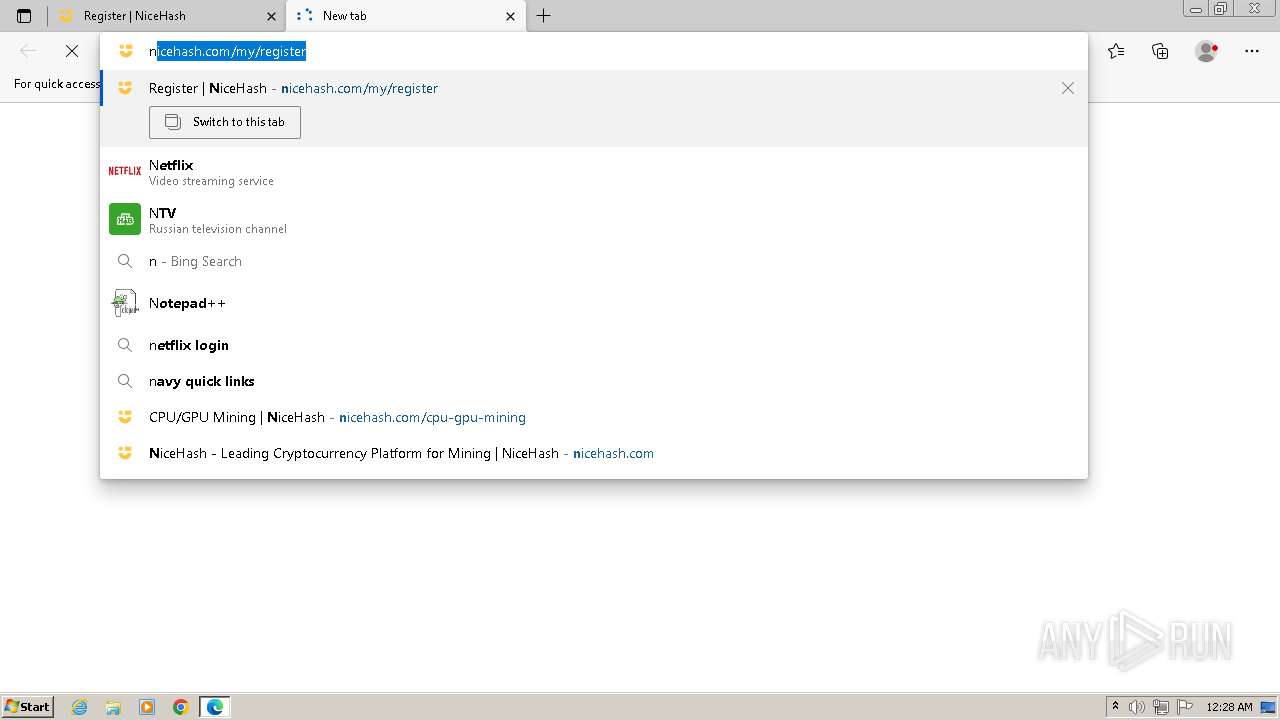The image size is (1280, 720).
Task: Open the CPU/GPU Mining | NiceHash suggestion
Action: click(x=594, y=417)
